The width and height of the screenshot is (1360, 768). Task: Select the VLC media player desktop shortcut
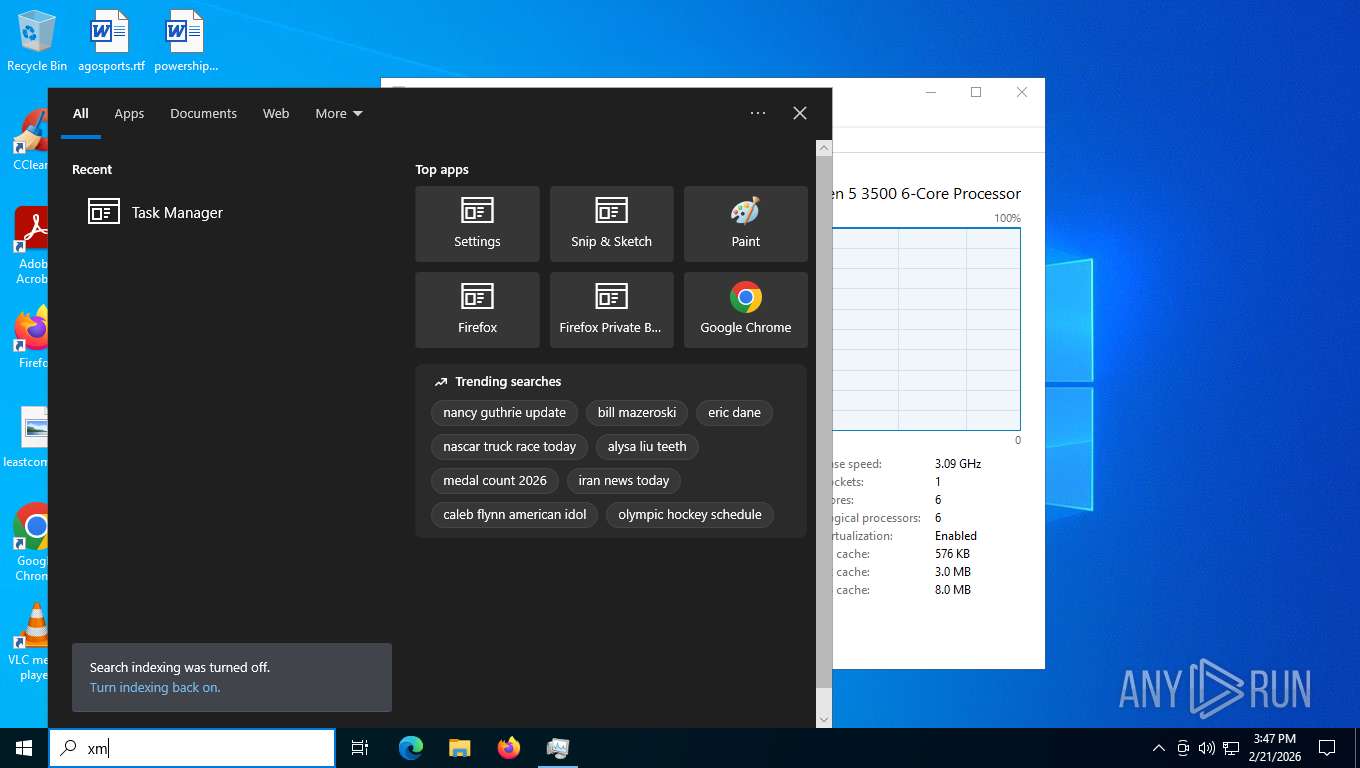click(30, 642)
